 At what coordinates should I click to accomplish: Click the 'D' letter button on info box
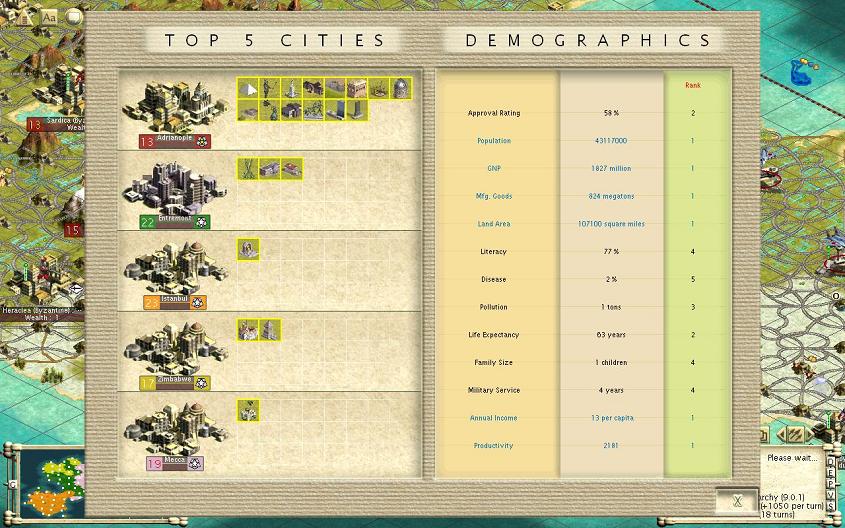point(830,461)
